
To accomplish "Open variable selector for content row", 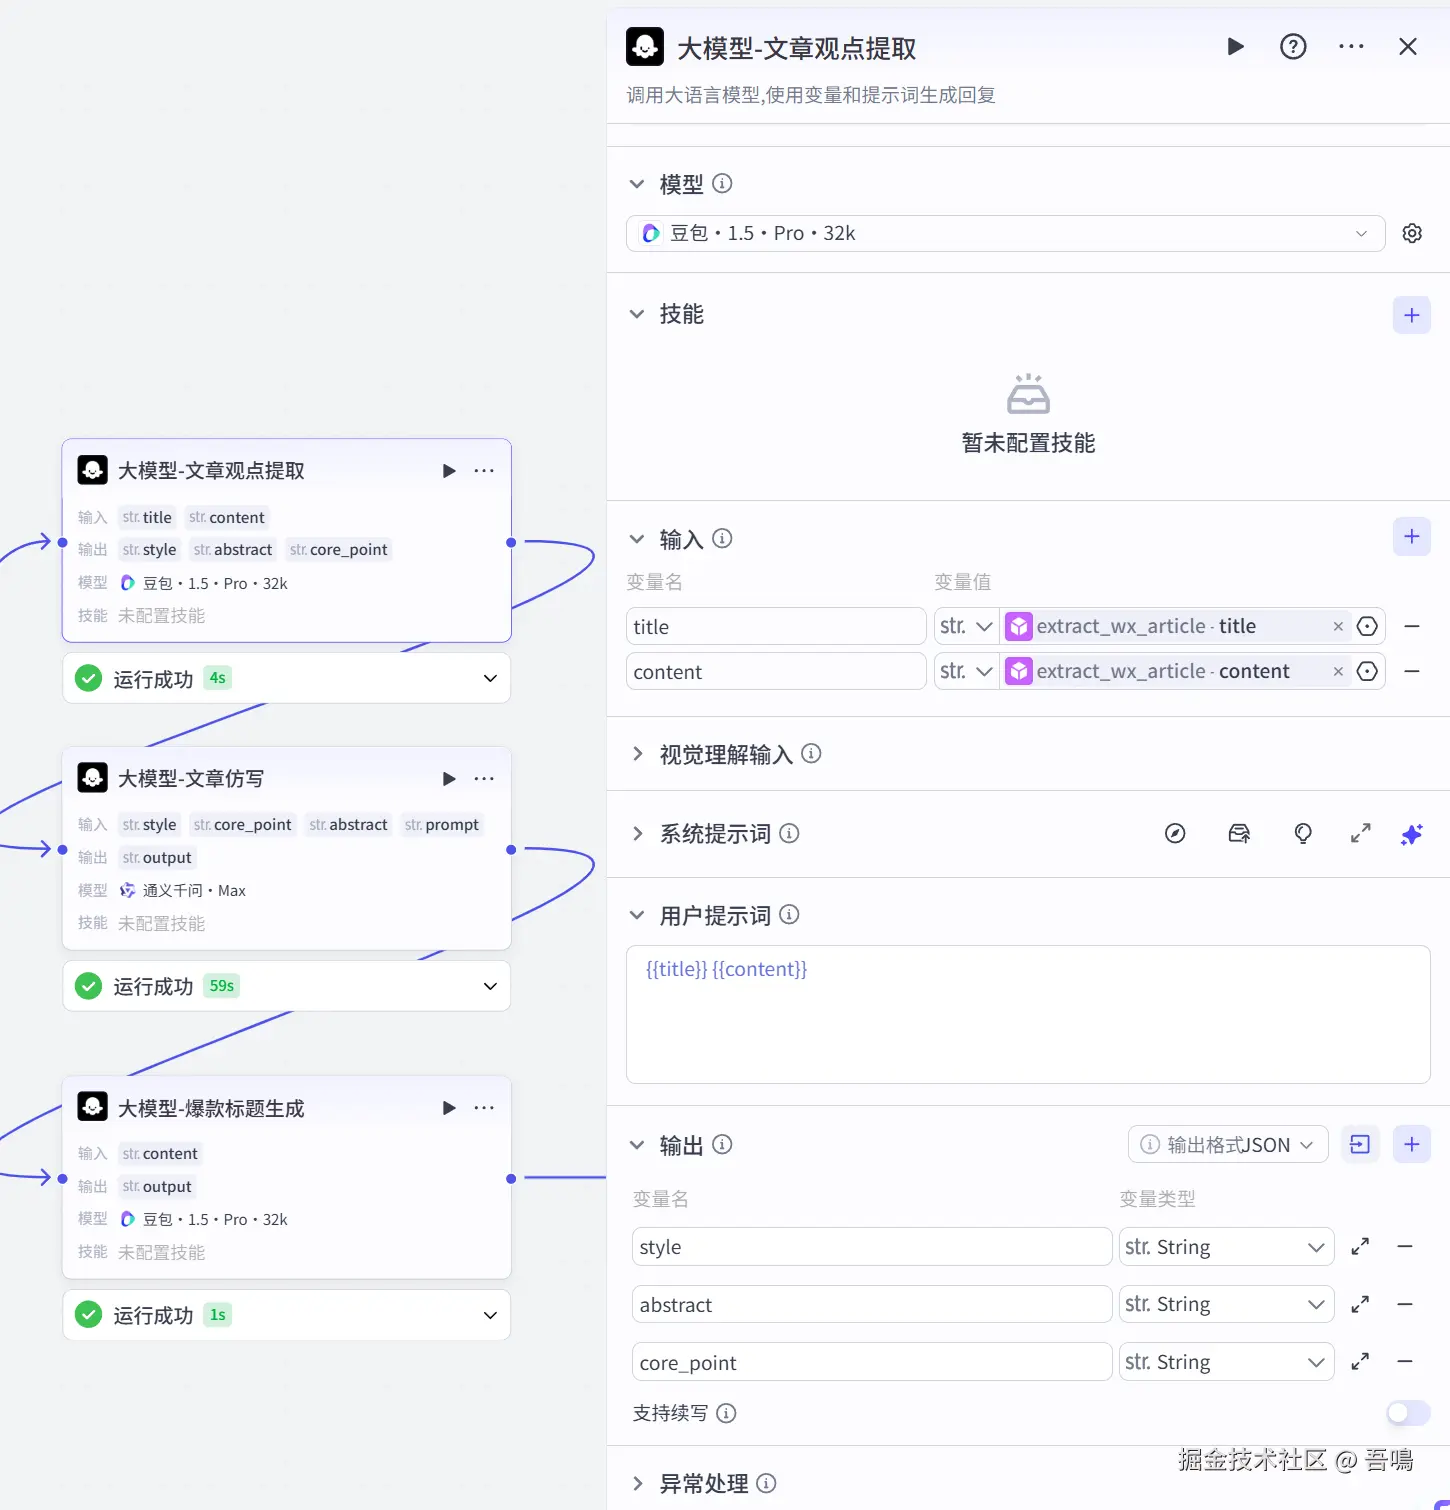I will (x=1367, y=671).
